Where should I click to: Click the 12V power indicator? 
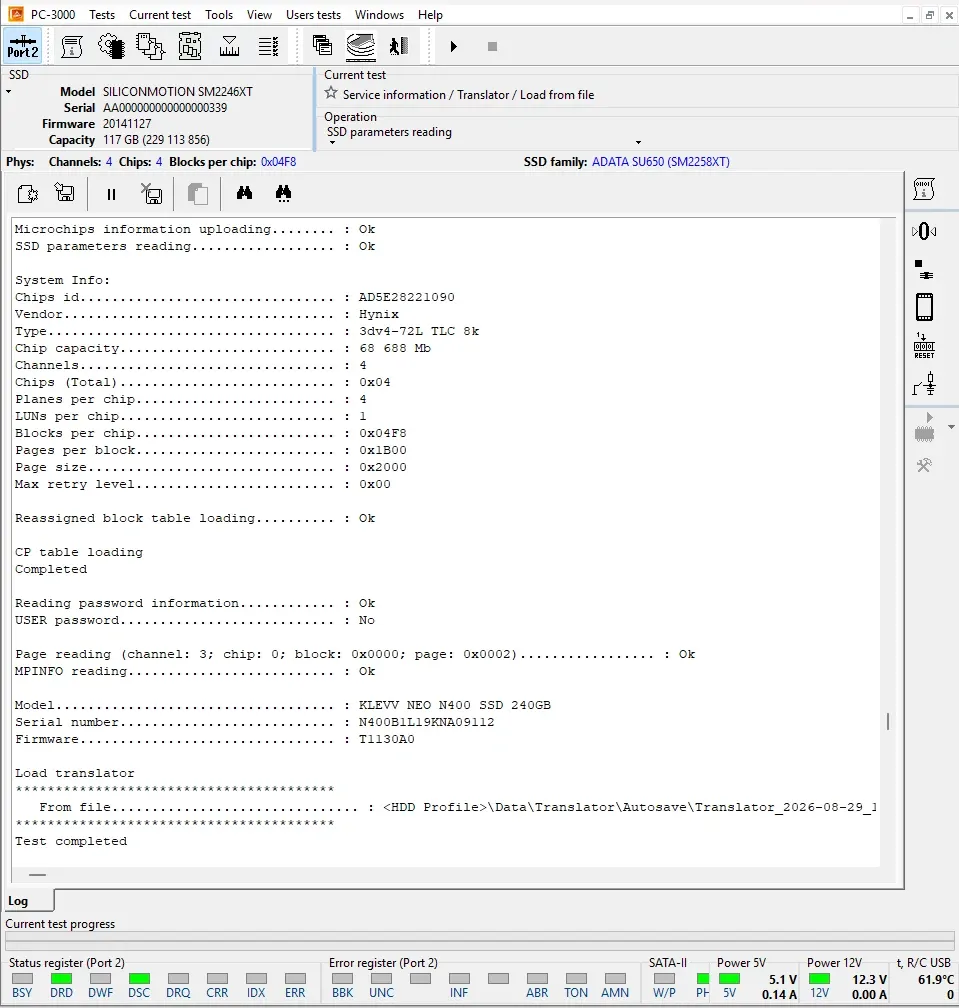(819, 978)
